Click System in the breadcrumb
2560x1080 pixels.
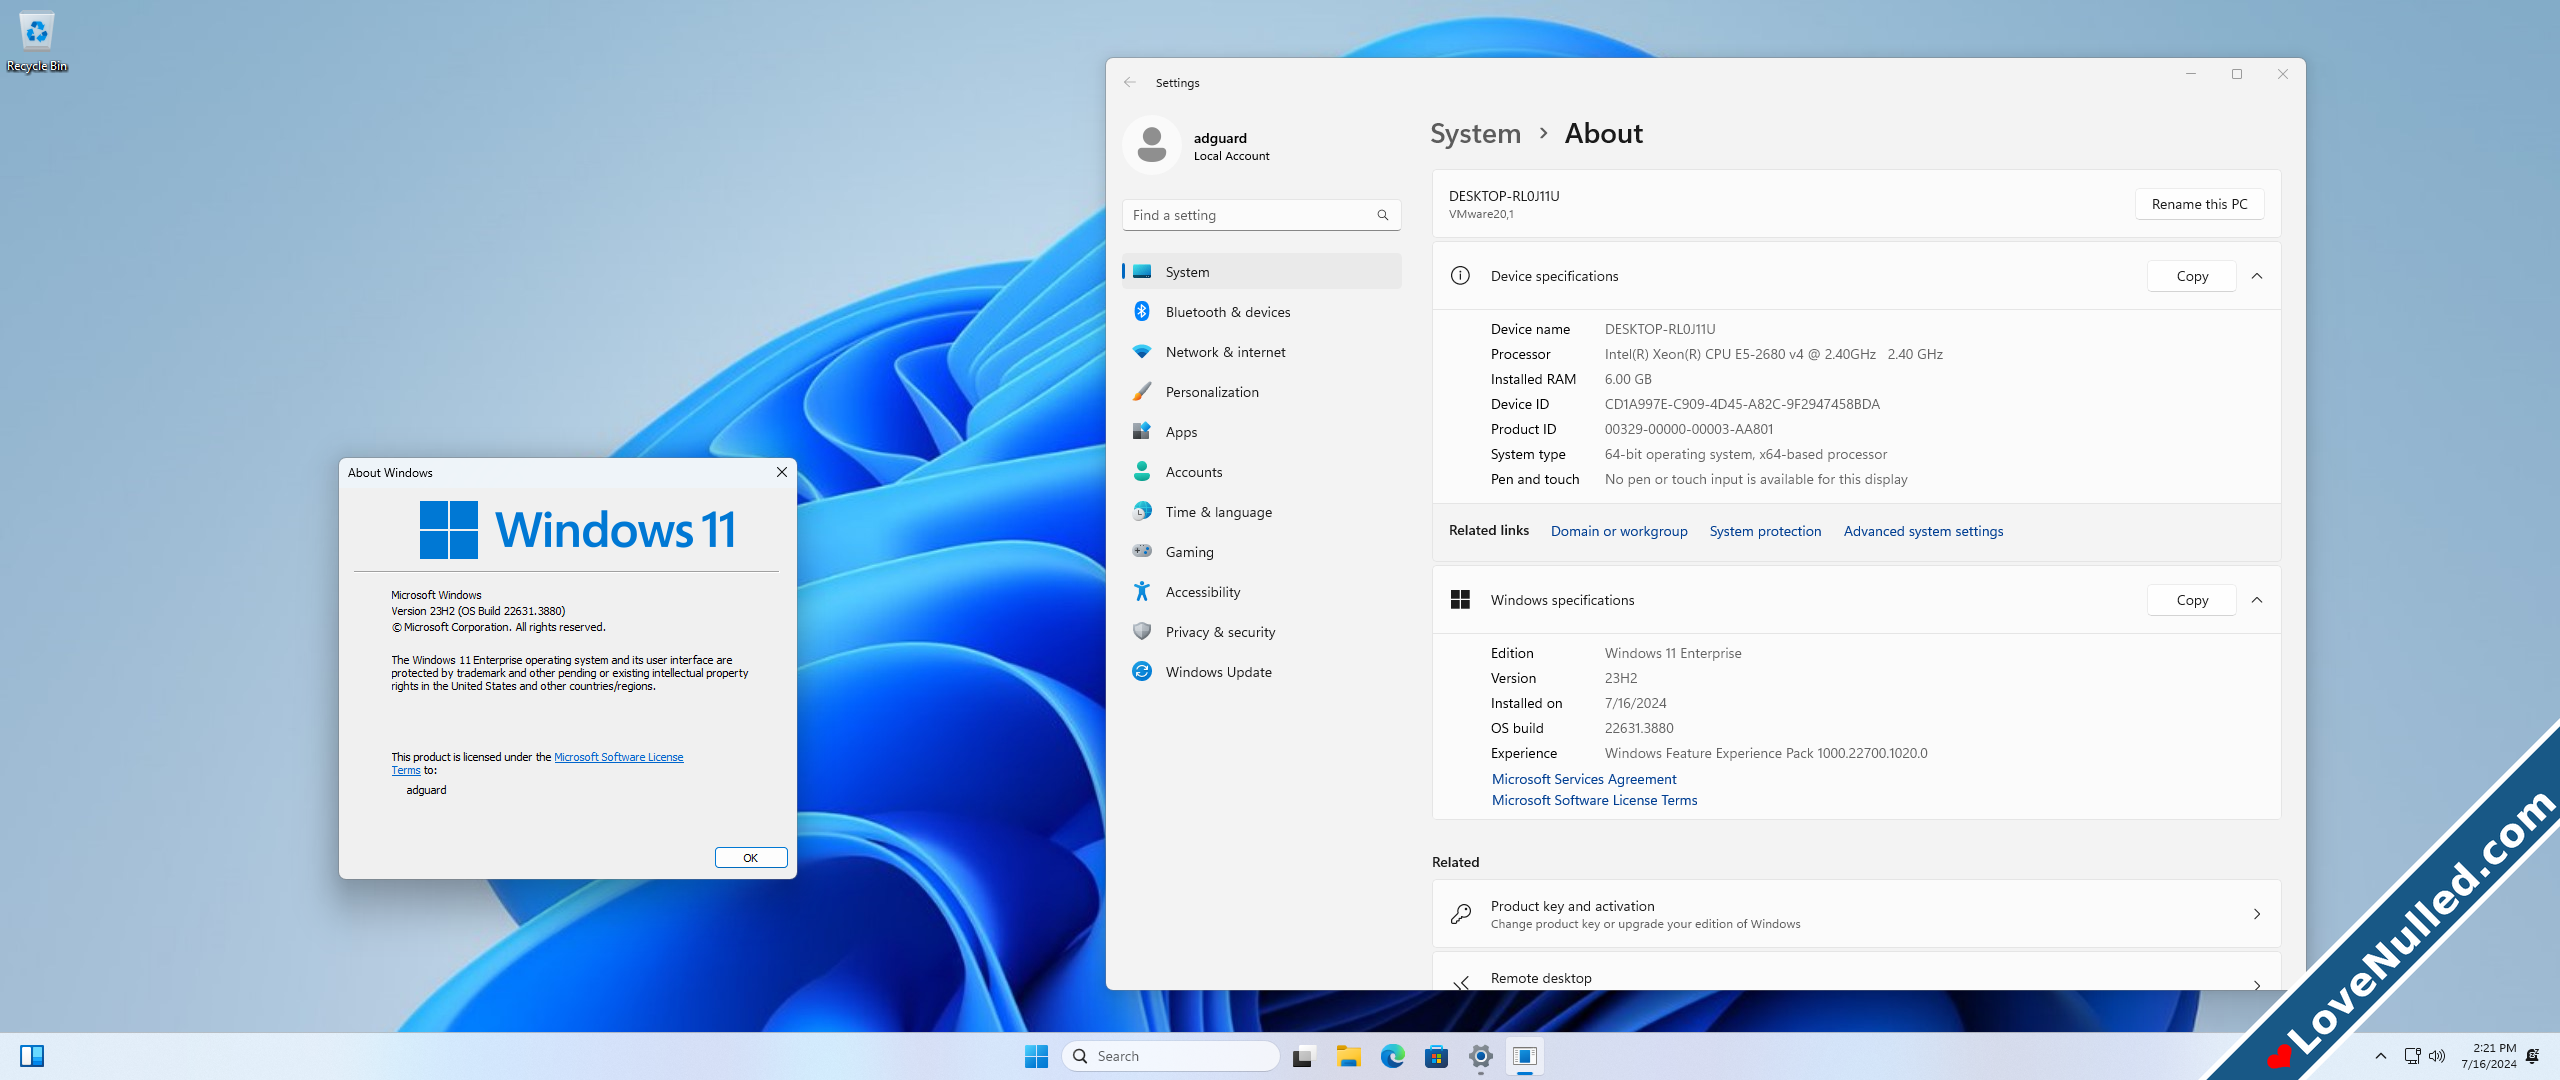click(1475, 134)
